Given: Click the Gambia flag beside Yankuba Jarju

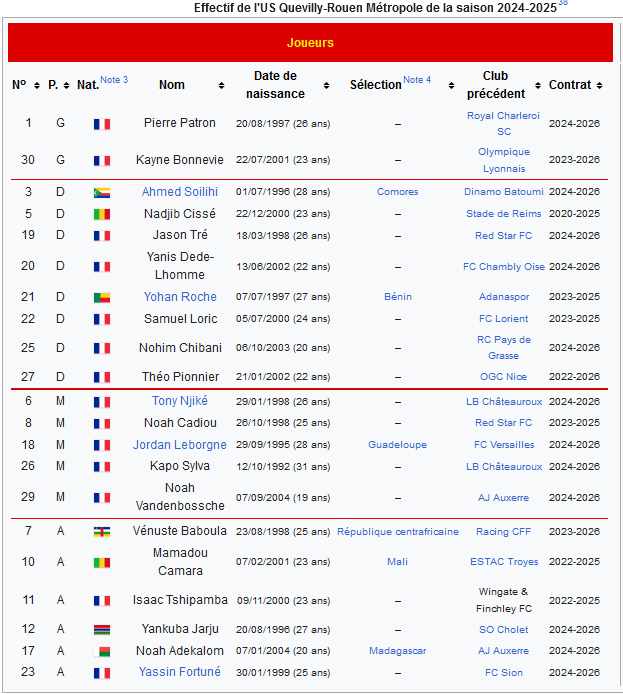Looking at the screenshot, I should click(x=102, y=630).
